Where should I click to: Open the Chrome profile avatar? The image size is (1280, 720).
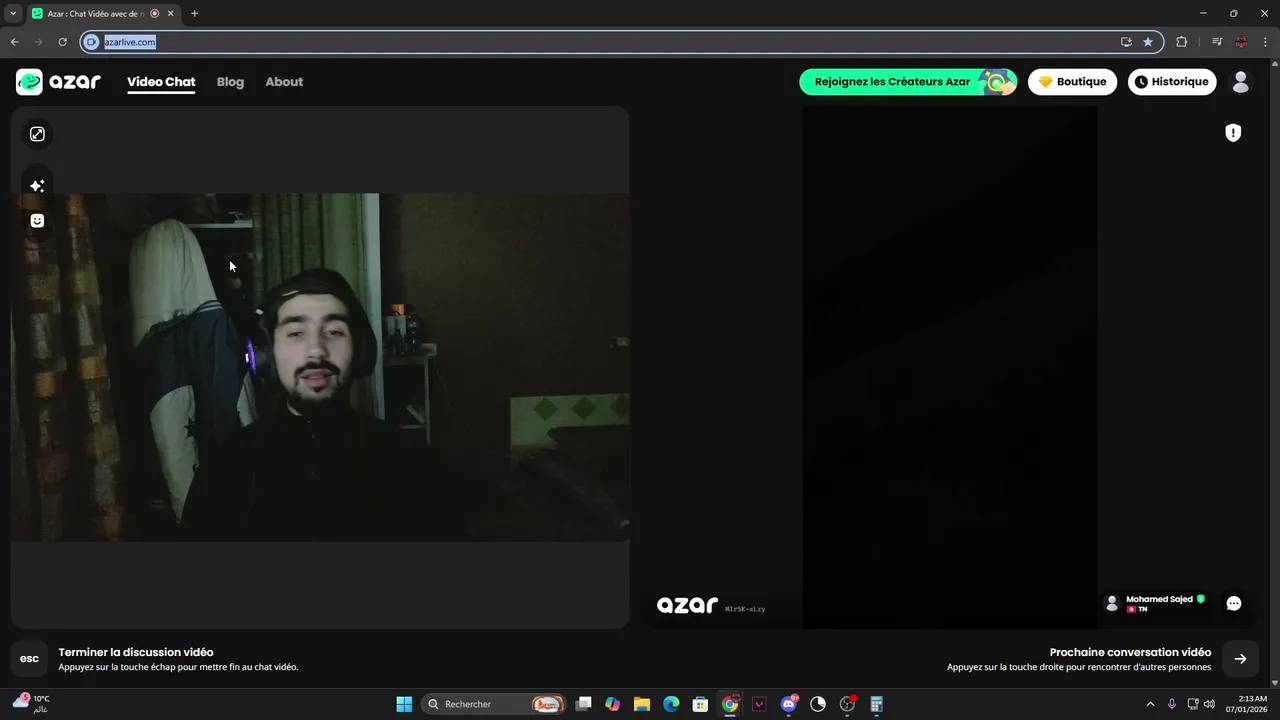1241,42
